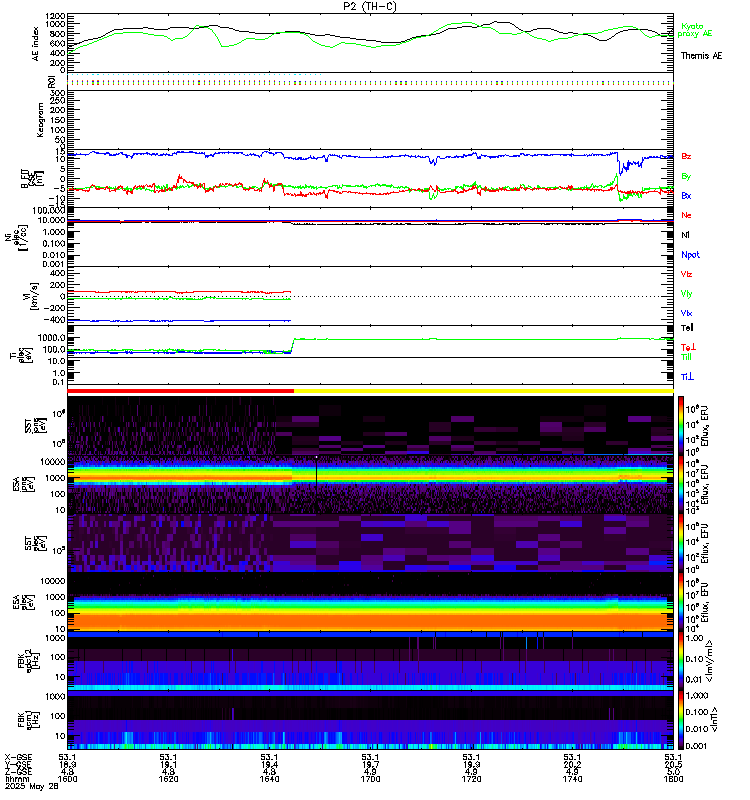Click the date label '2025 May 28'
This screenshot has width=750, height=800.
pos(32,787)
